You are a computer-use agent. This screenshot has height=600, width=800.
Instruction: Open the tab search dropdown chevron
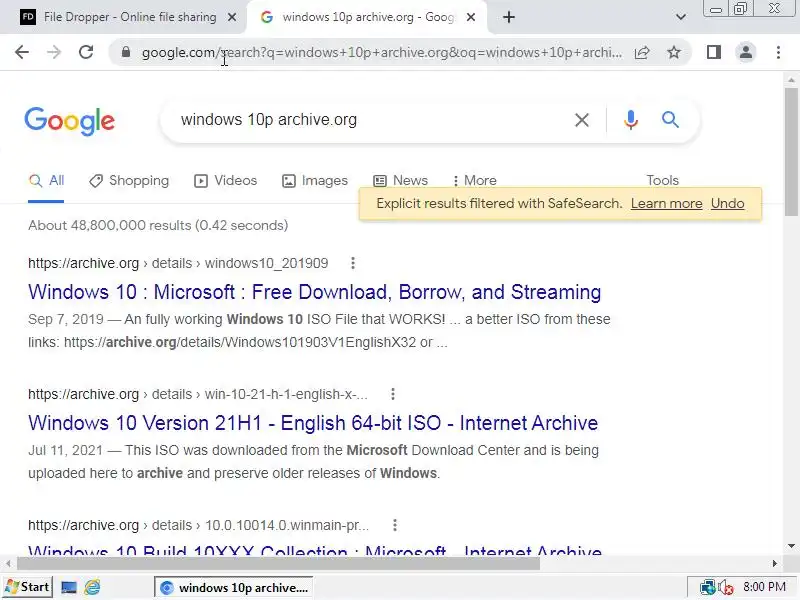click(681, 17)
